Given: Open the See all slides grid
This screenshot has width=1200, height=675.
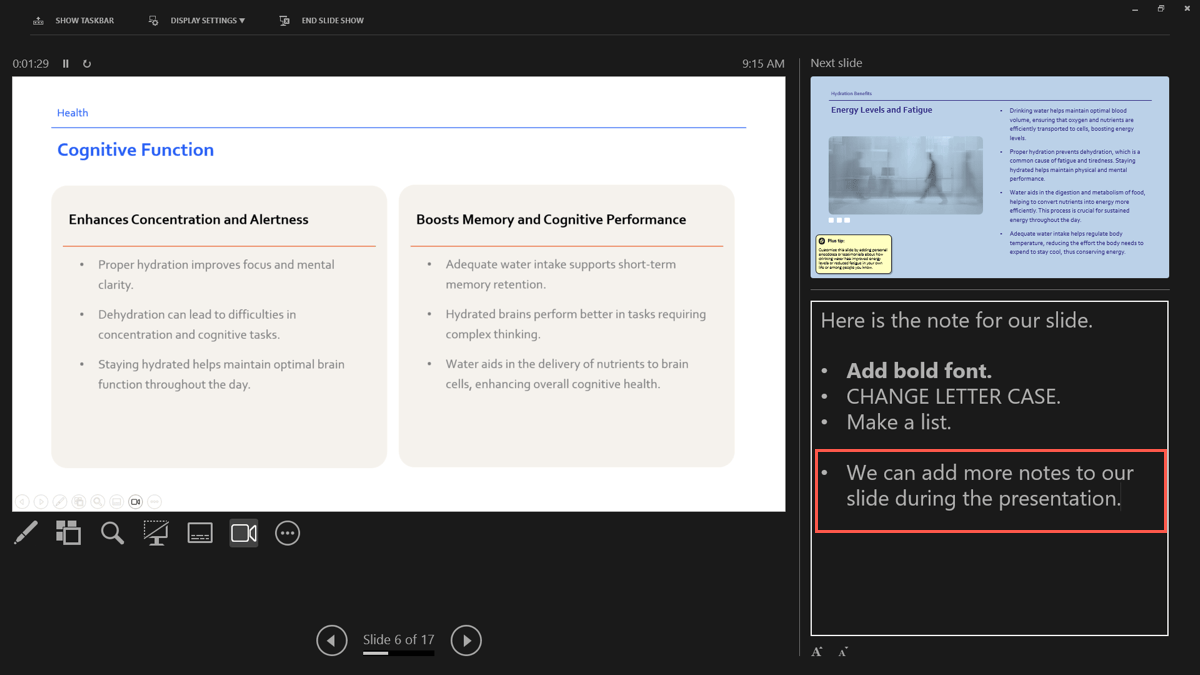Looking at the screenshot, I should pyautogui.click(x=68, y=533).
